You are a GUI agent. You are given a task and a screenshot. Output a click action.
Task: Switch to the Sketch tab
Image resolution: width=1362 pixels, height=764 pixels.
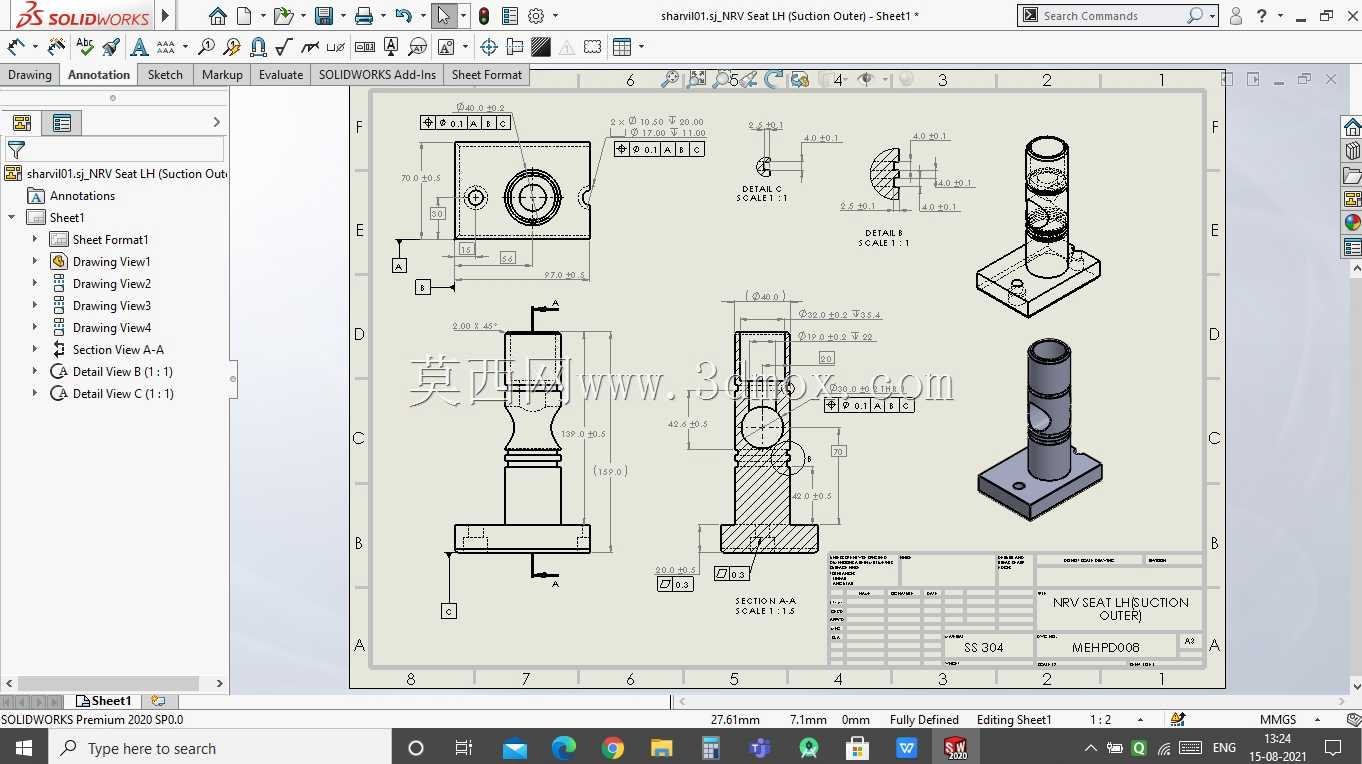(x=165, y=75)
